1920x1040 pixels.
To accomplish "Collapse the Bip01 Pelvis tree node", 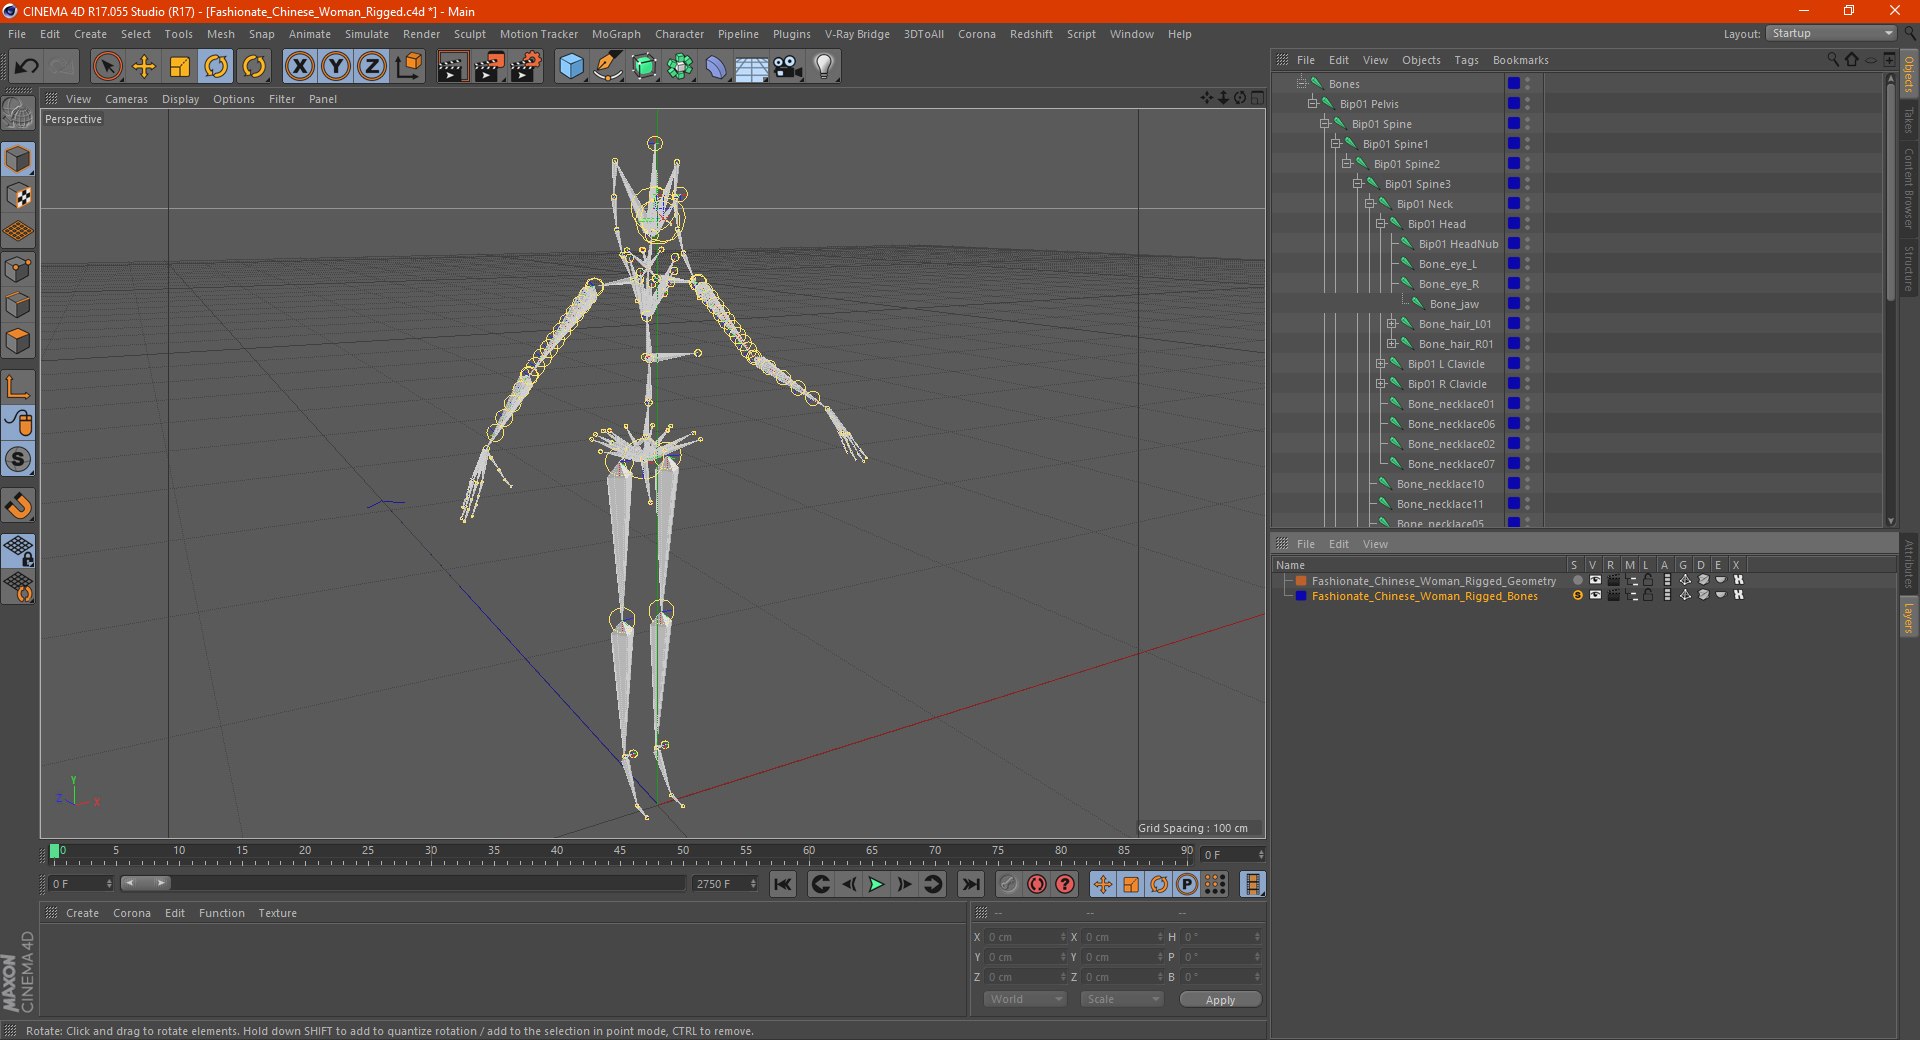I will tap(1312, 103).
